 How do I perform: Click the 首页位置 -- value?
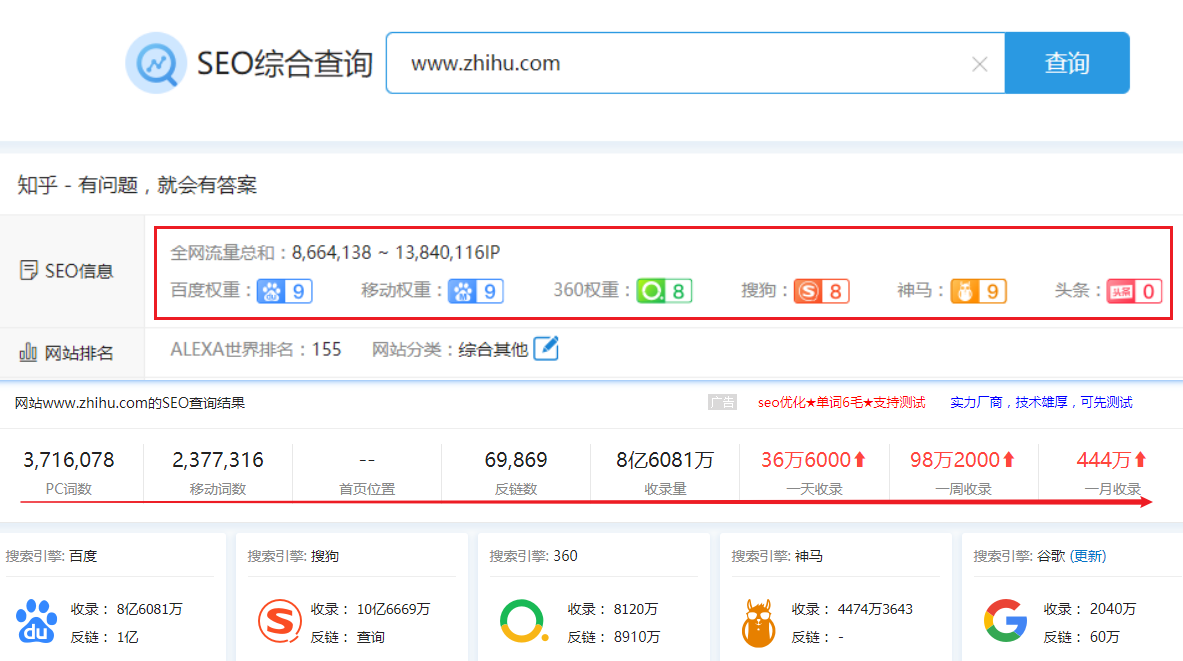coord(367,460)
